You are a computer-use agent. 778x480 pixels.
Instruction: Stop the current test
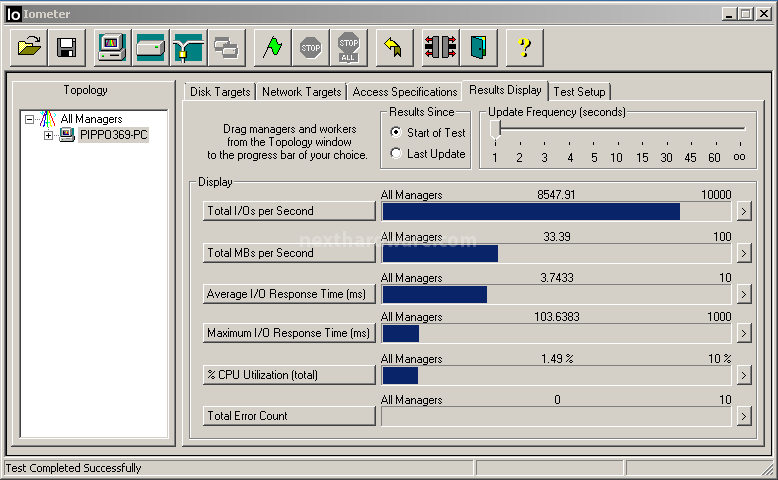[311, 48]
